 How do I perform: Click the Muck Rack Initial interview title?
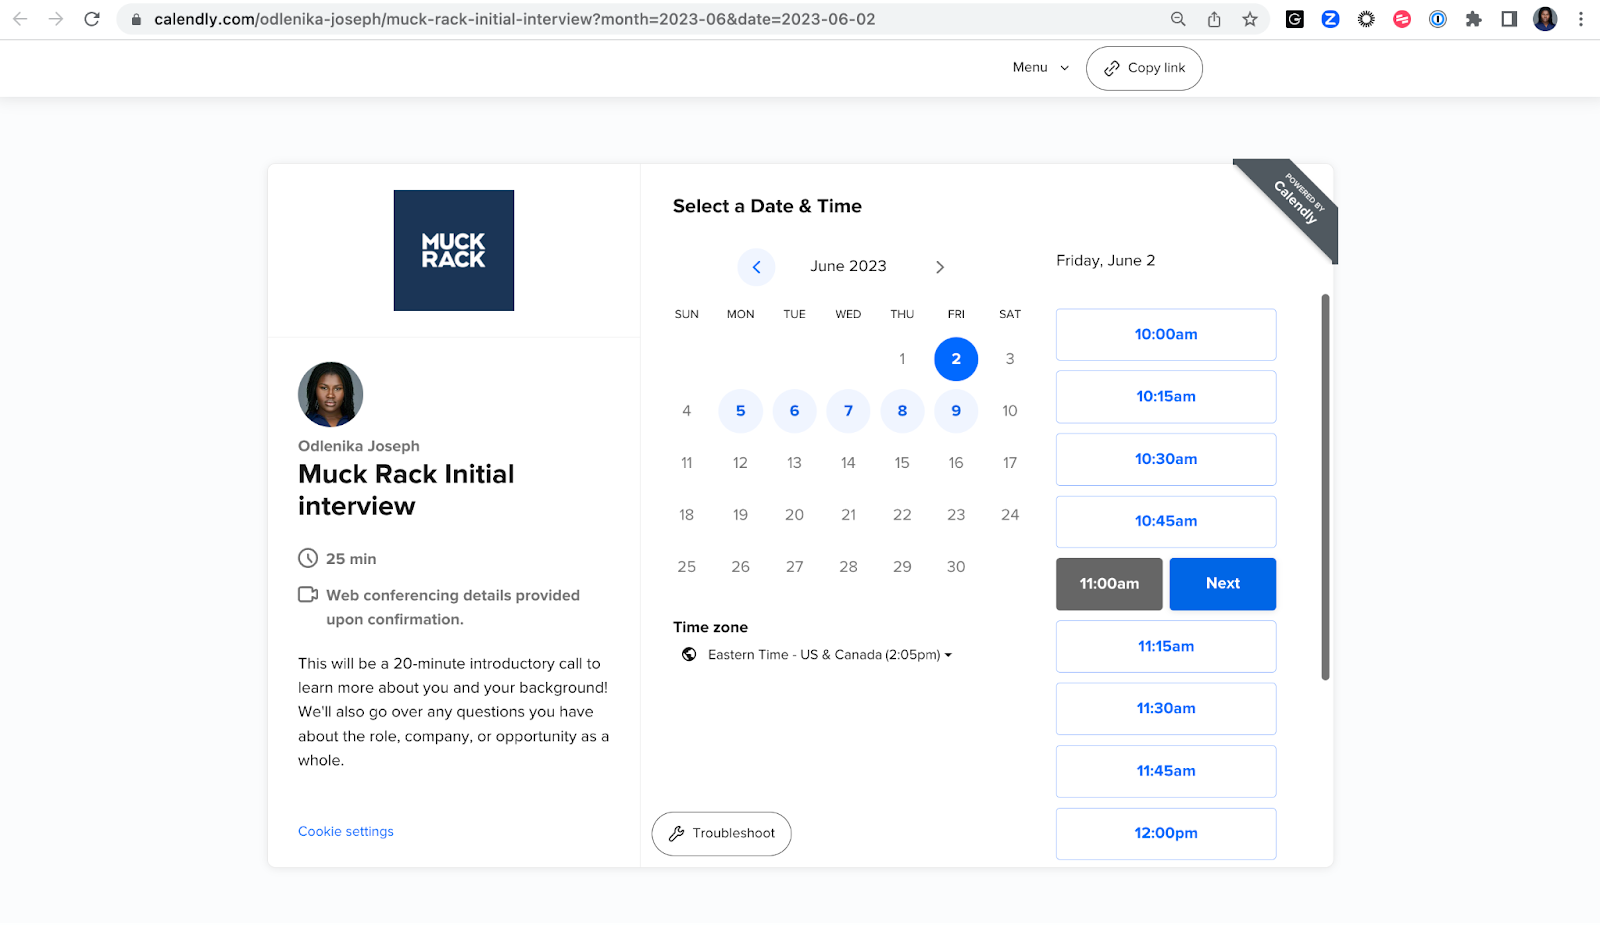point(406,490)
